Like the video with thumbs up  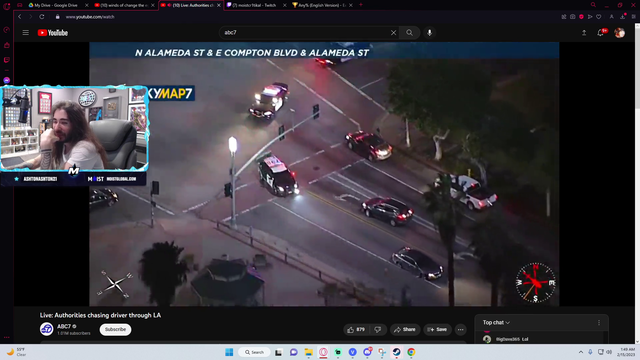point(356,329)
